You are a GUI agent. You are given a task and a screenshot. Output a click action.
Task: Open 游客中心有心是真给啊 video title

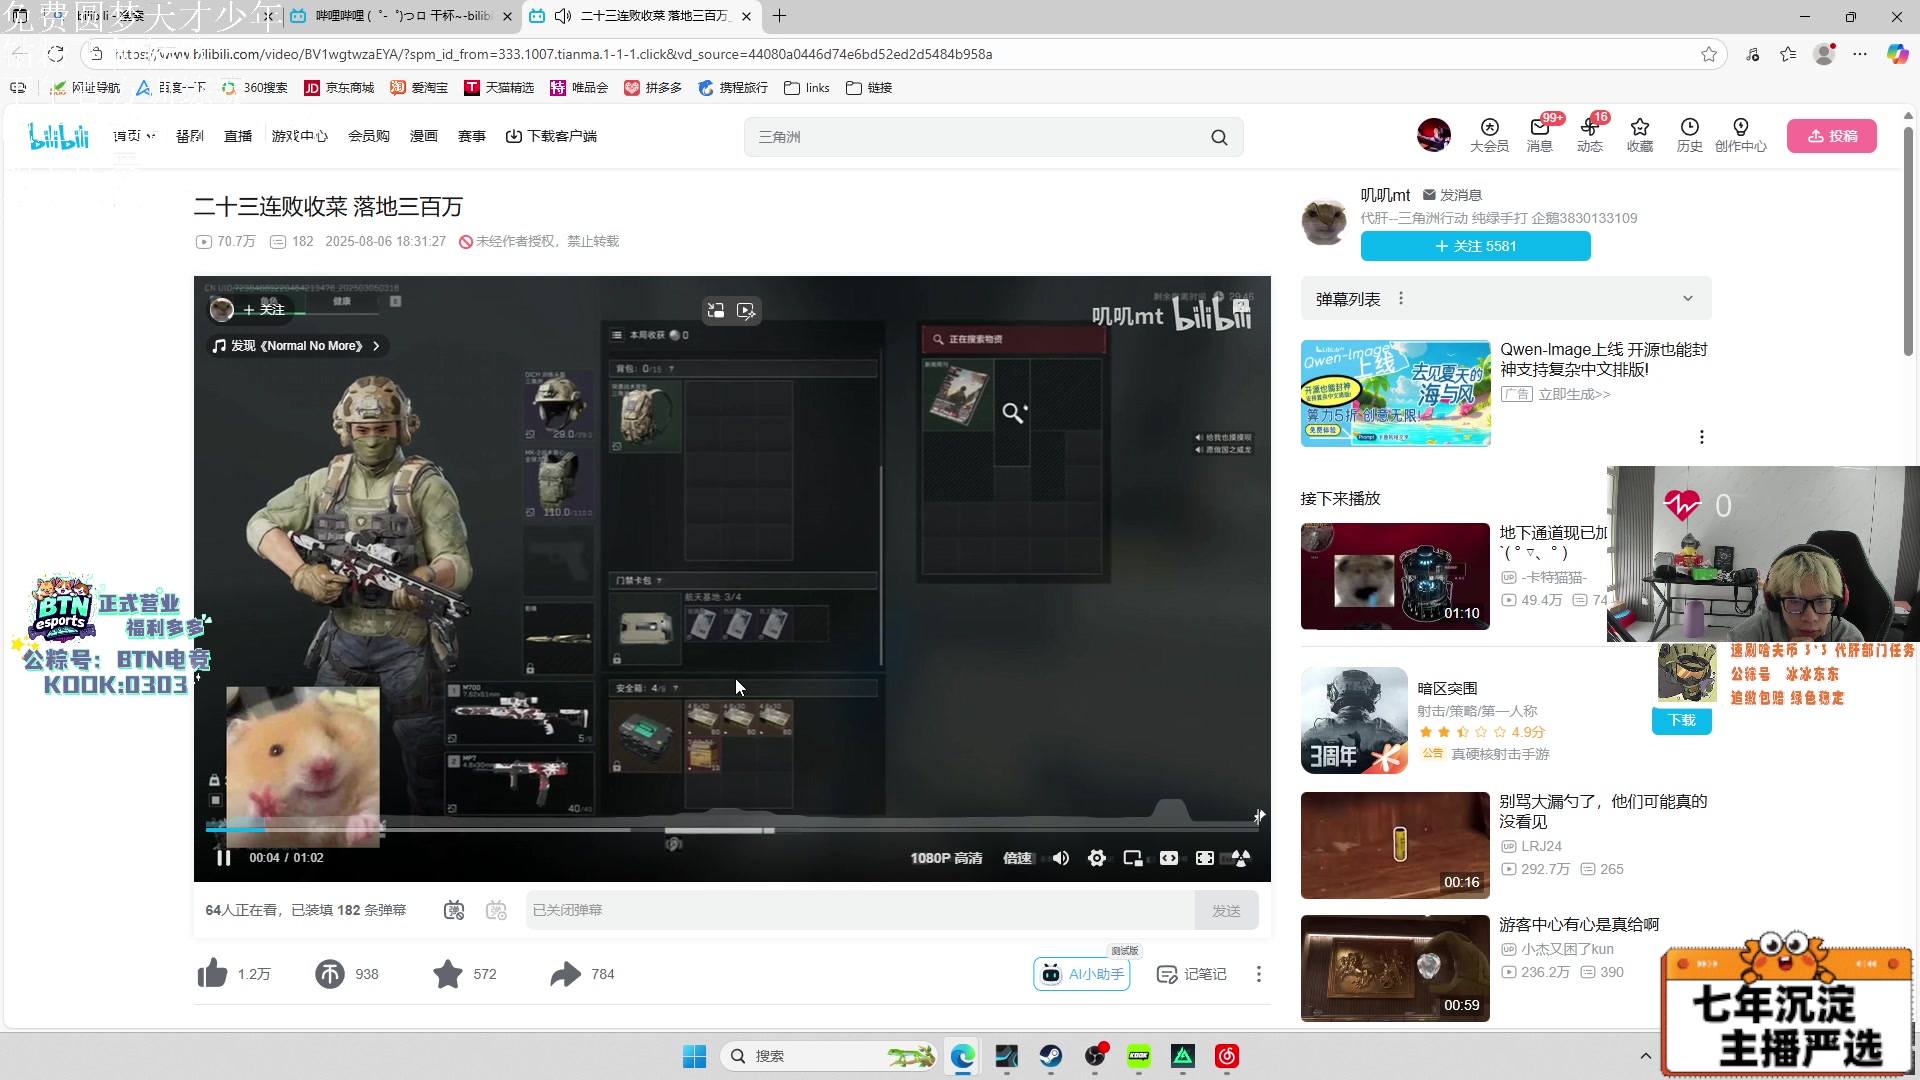tap(1579, 925)
